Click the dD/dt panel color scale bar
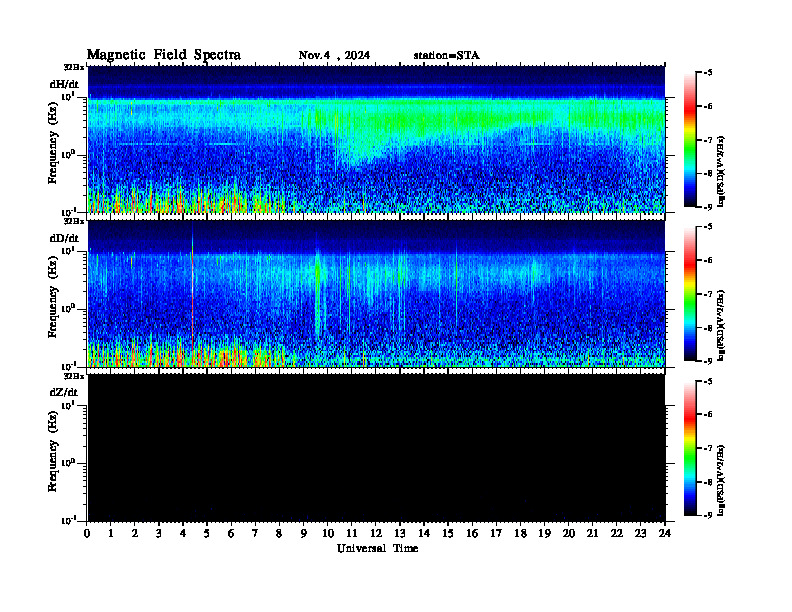Viewport: 792px width, 612px height. tap(689, 294)
